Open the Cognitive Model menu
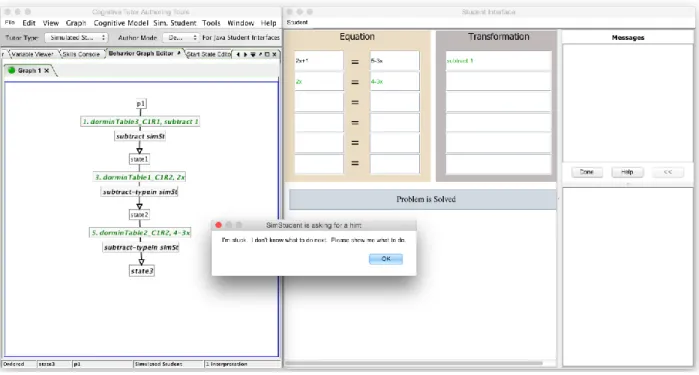Screen dimensions: 699x375 click(121, 23)
